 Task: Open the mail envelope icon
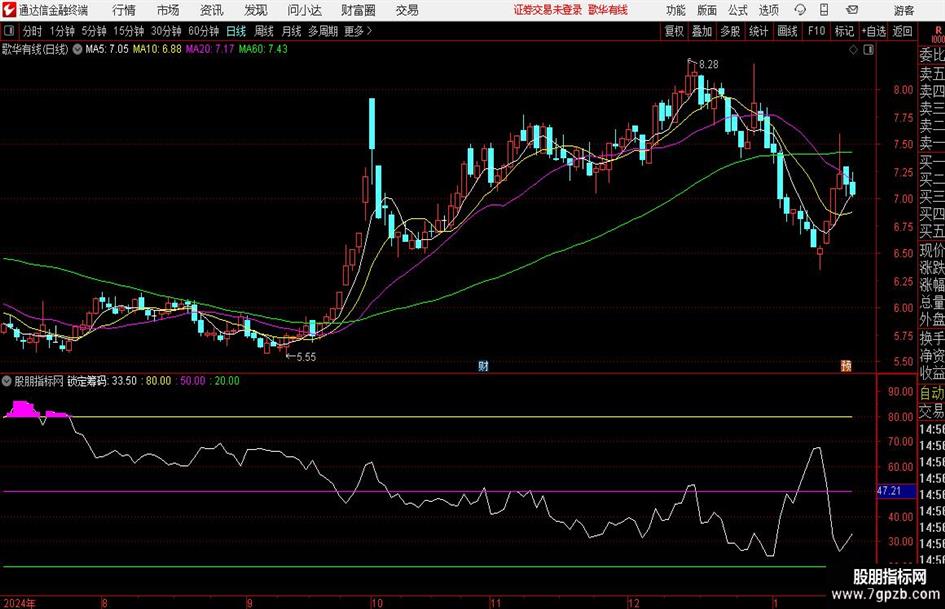coord(852,10)
